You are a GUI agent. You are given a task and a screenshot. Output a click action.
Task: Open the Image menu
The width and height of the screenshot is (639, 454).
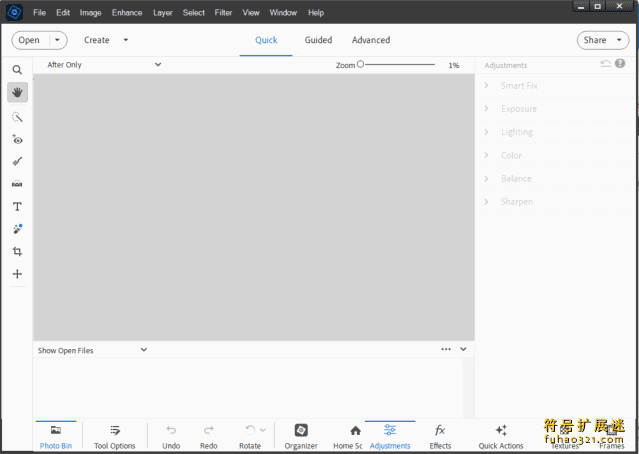pyautogui.click(x=90, y=13)
